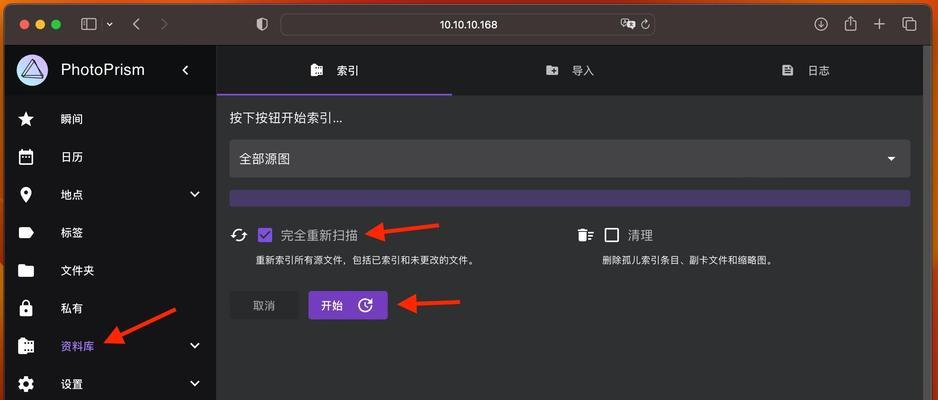Expand the 设置 submenu chevron
Screen dimensions: 938x400
click(x=194, y=383)
